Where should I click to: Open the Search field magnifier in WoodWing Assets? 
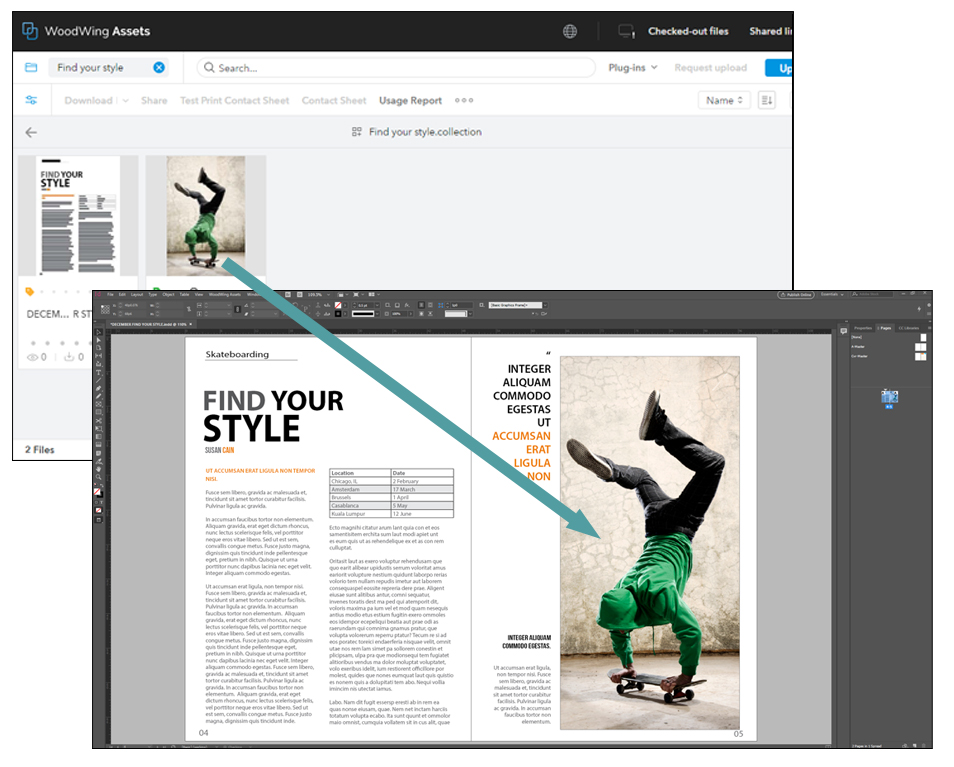[x=208, y=68]
